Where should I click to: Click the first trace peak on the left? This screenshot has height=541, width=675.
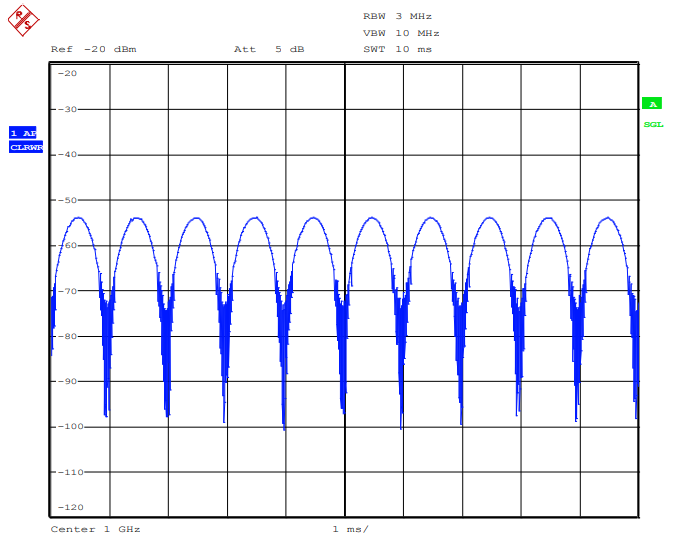coord(77,218)
